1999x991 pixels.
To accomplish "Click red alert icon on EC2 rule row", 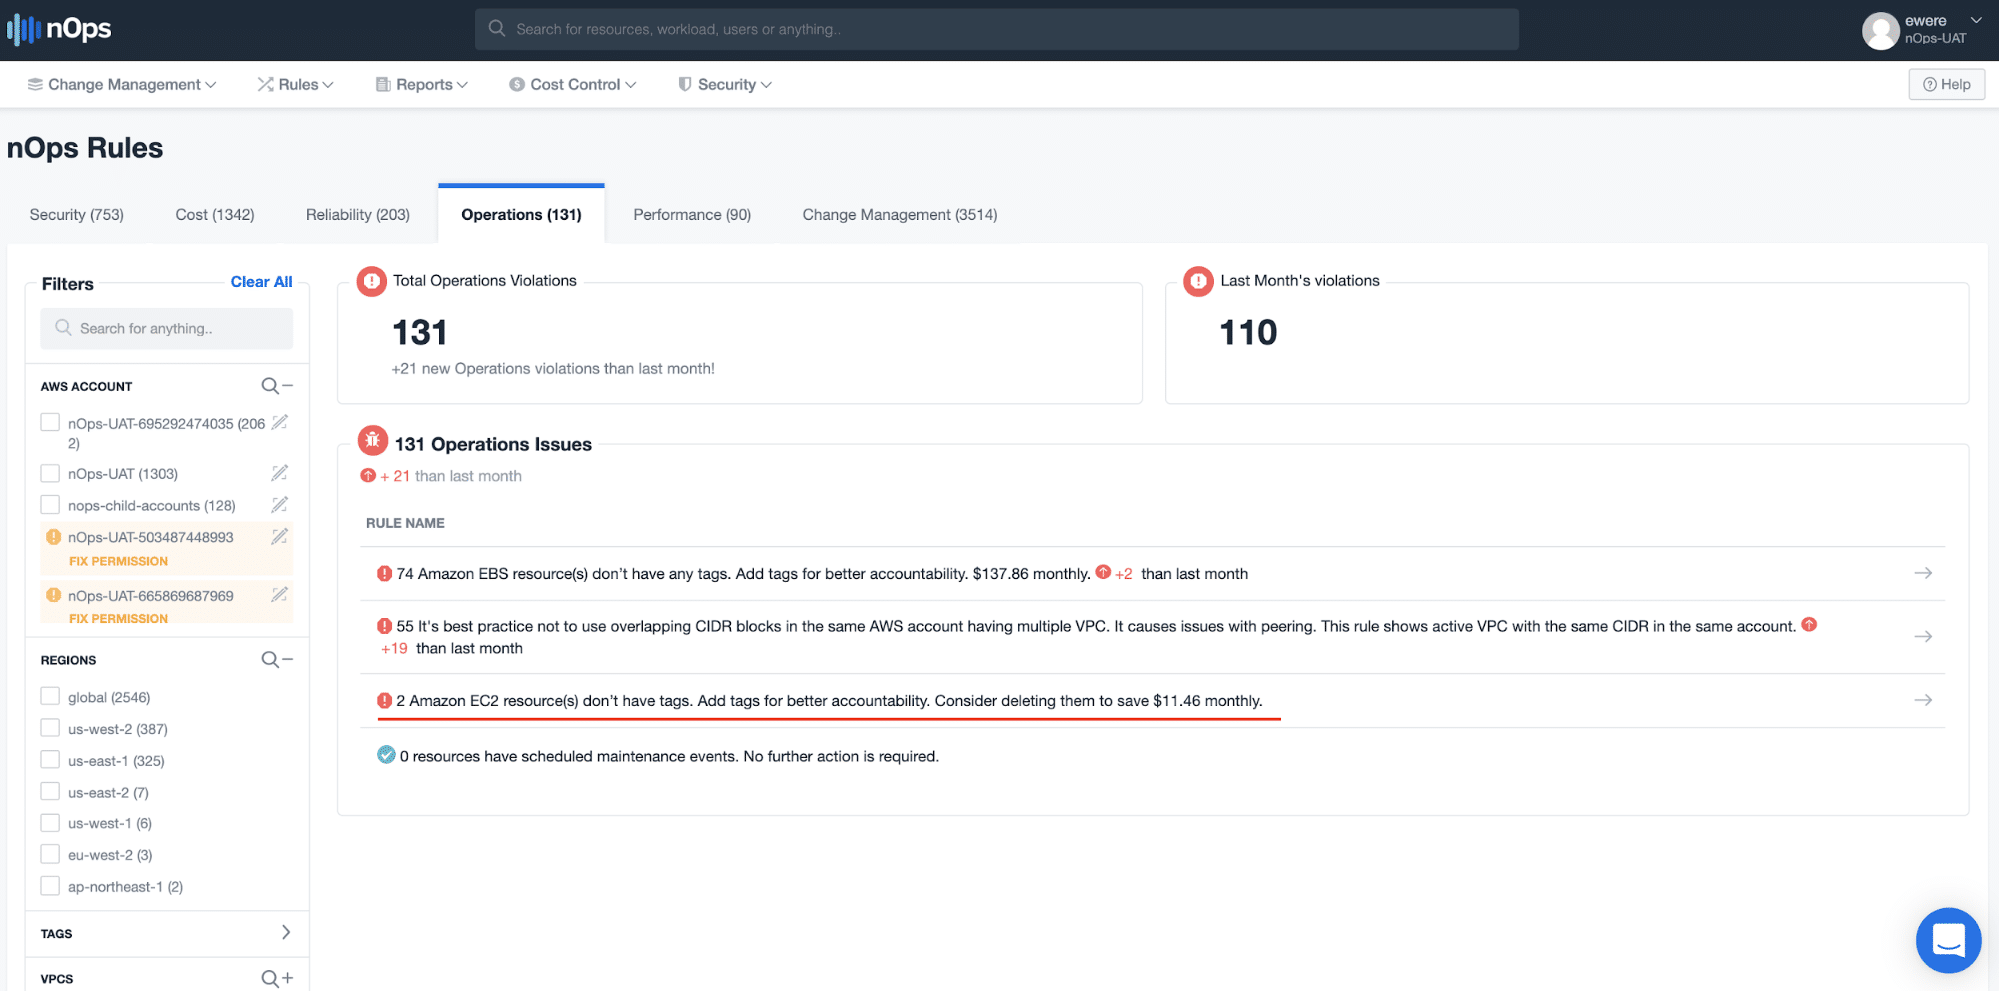I will pos(384,700).
